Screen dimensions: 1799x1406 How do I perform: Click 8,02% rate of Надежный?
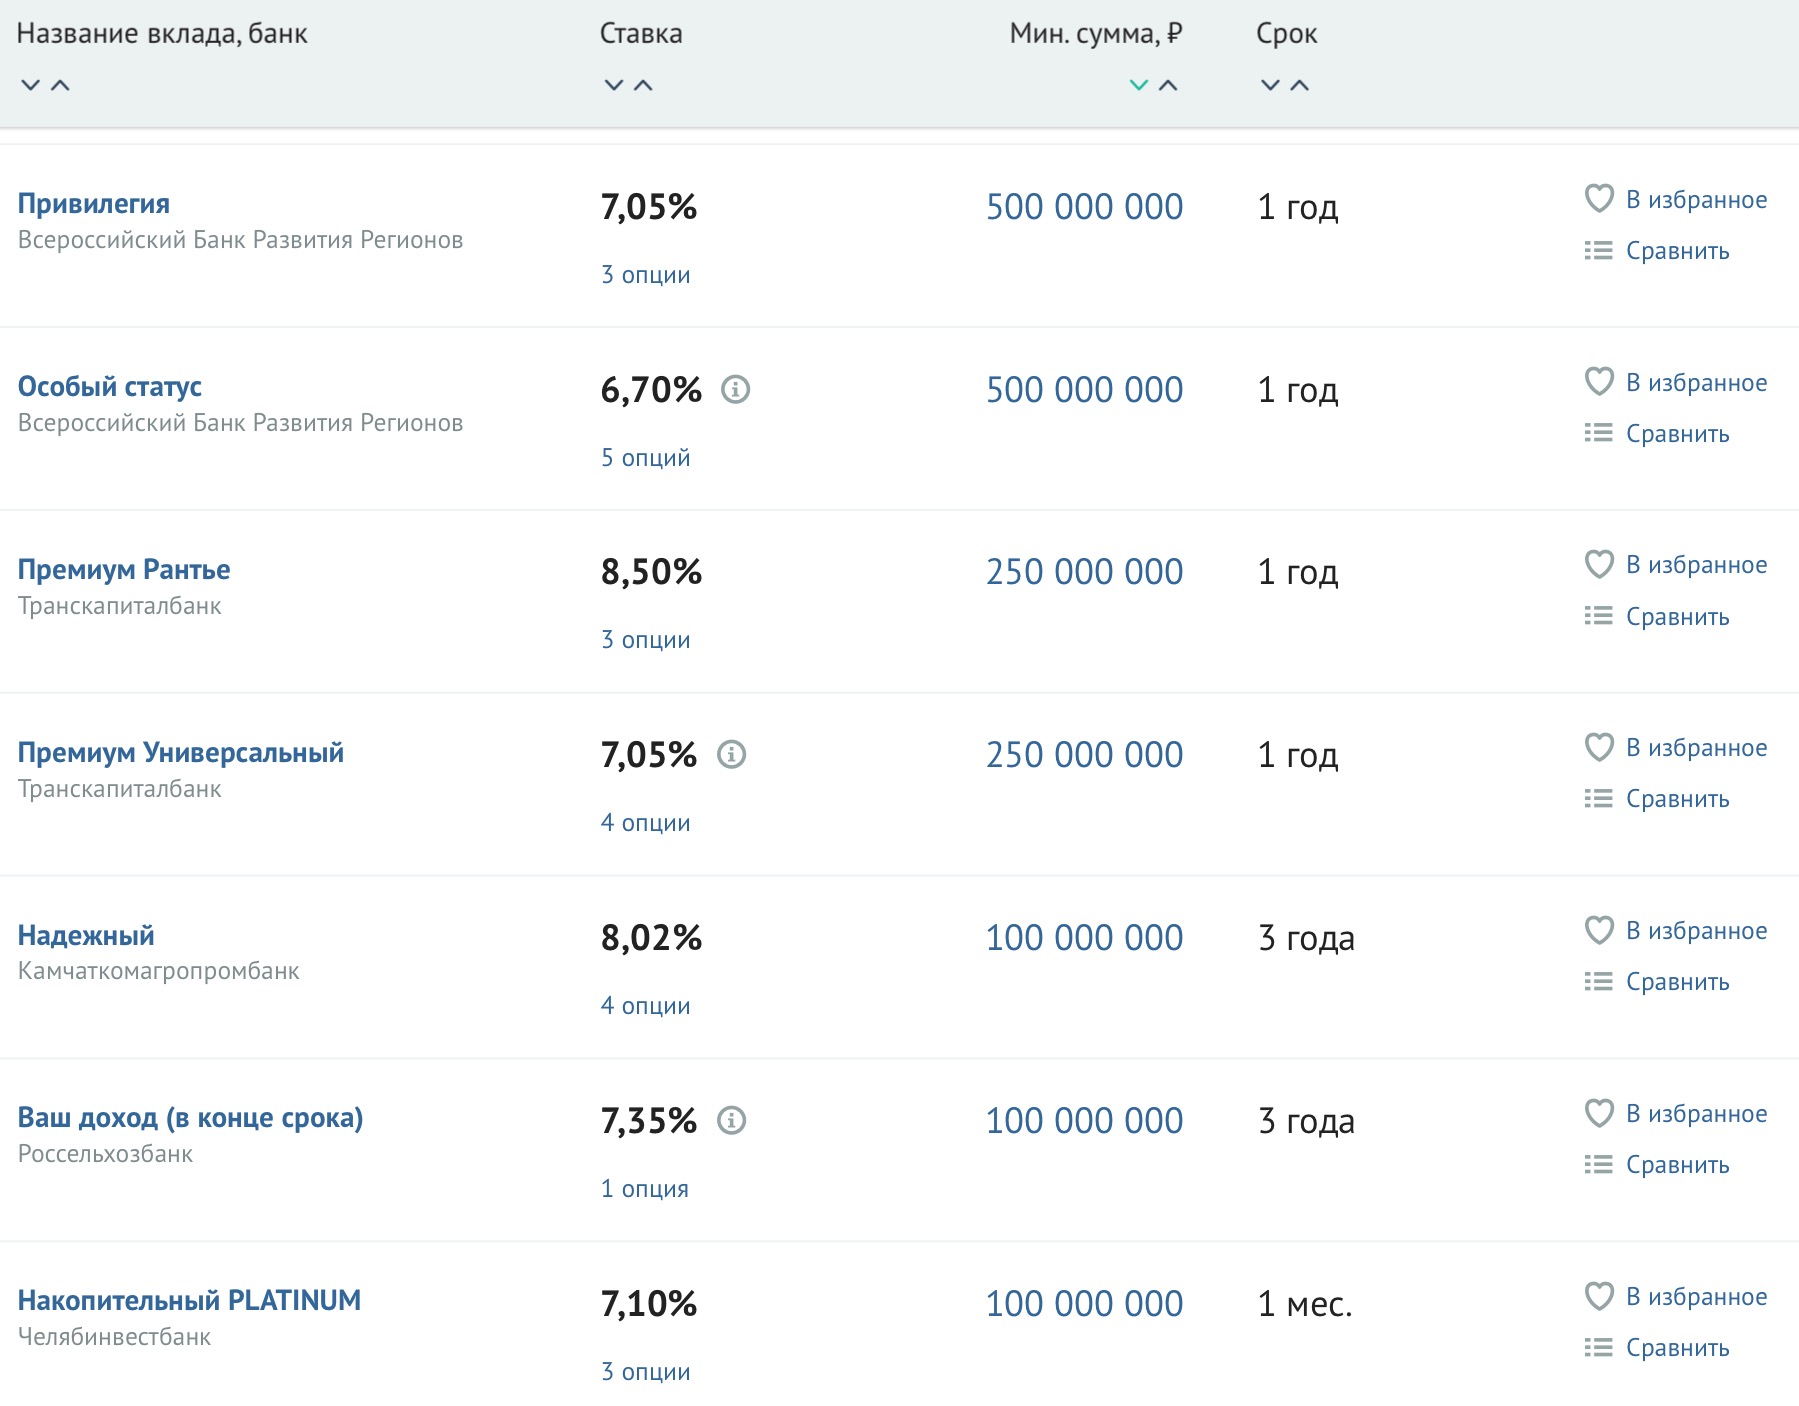651,938
